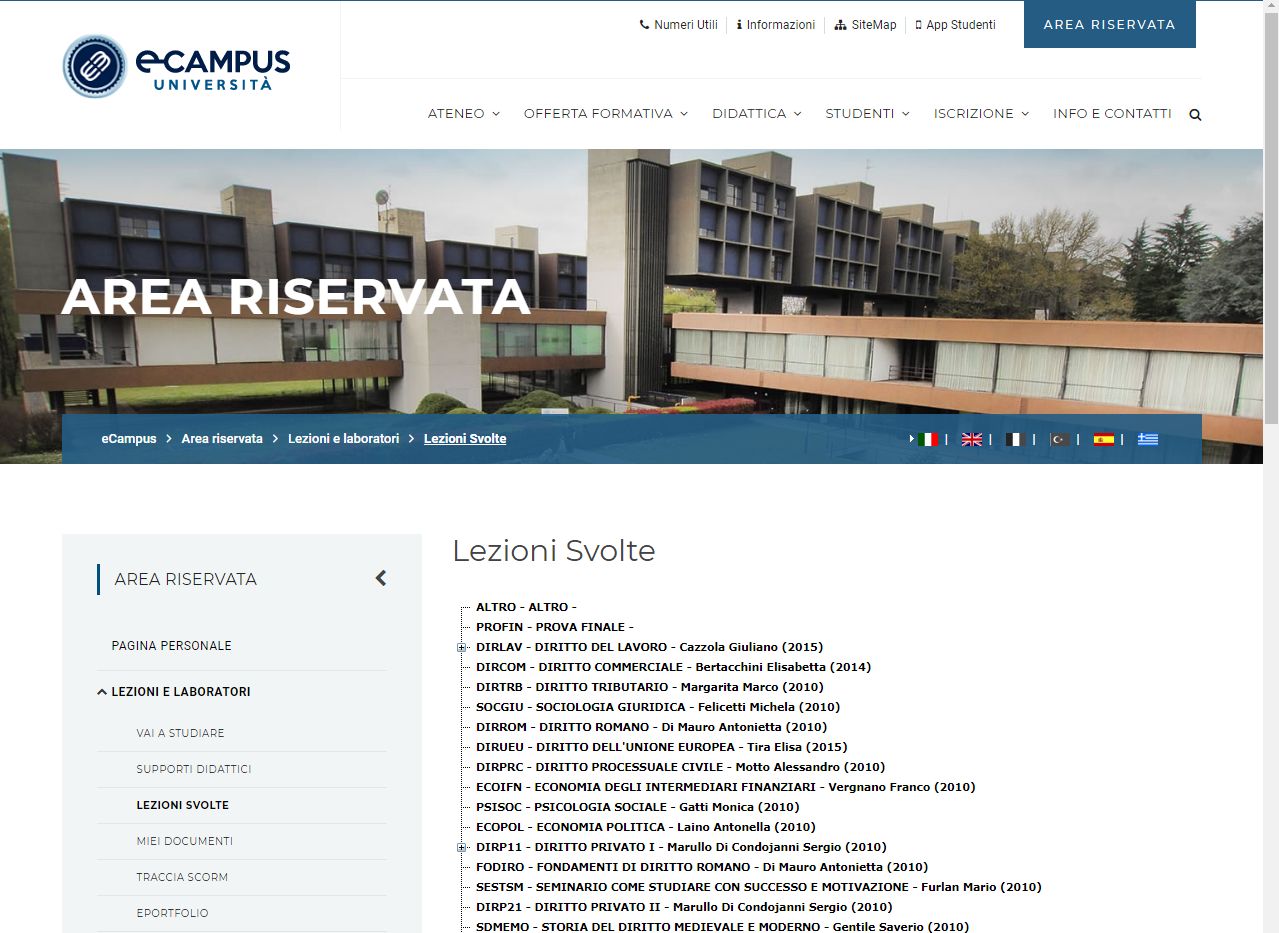Open App Studenti link

pos(956,25)
